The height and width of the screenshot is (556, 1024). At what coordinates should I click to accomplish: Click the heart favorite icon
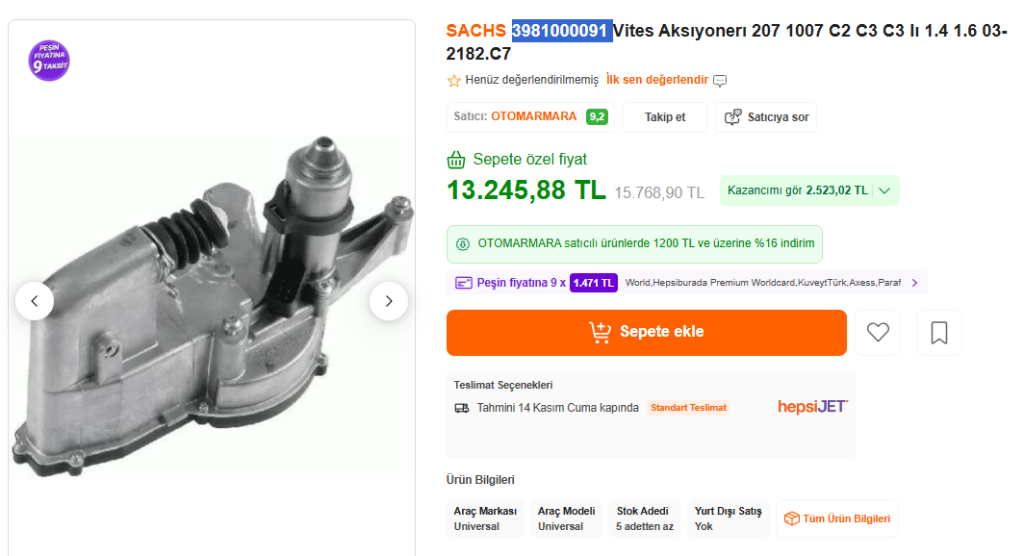pyautogui.click(x=877, y=333)
